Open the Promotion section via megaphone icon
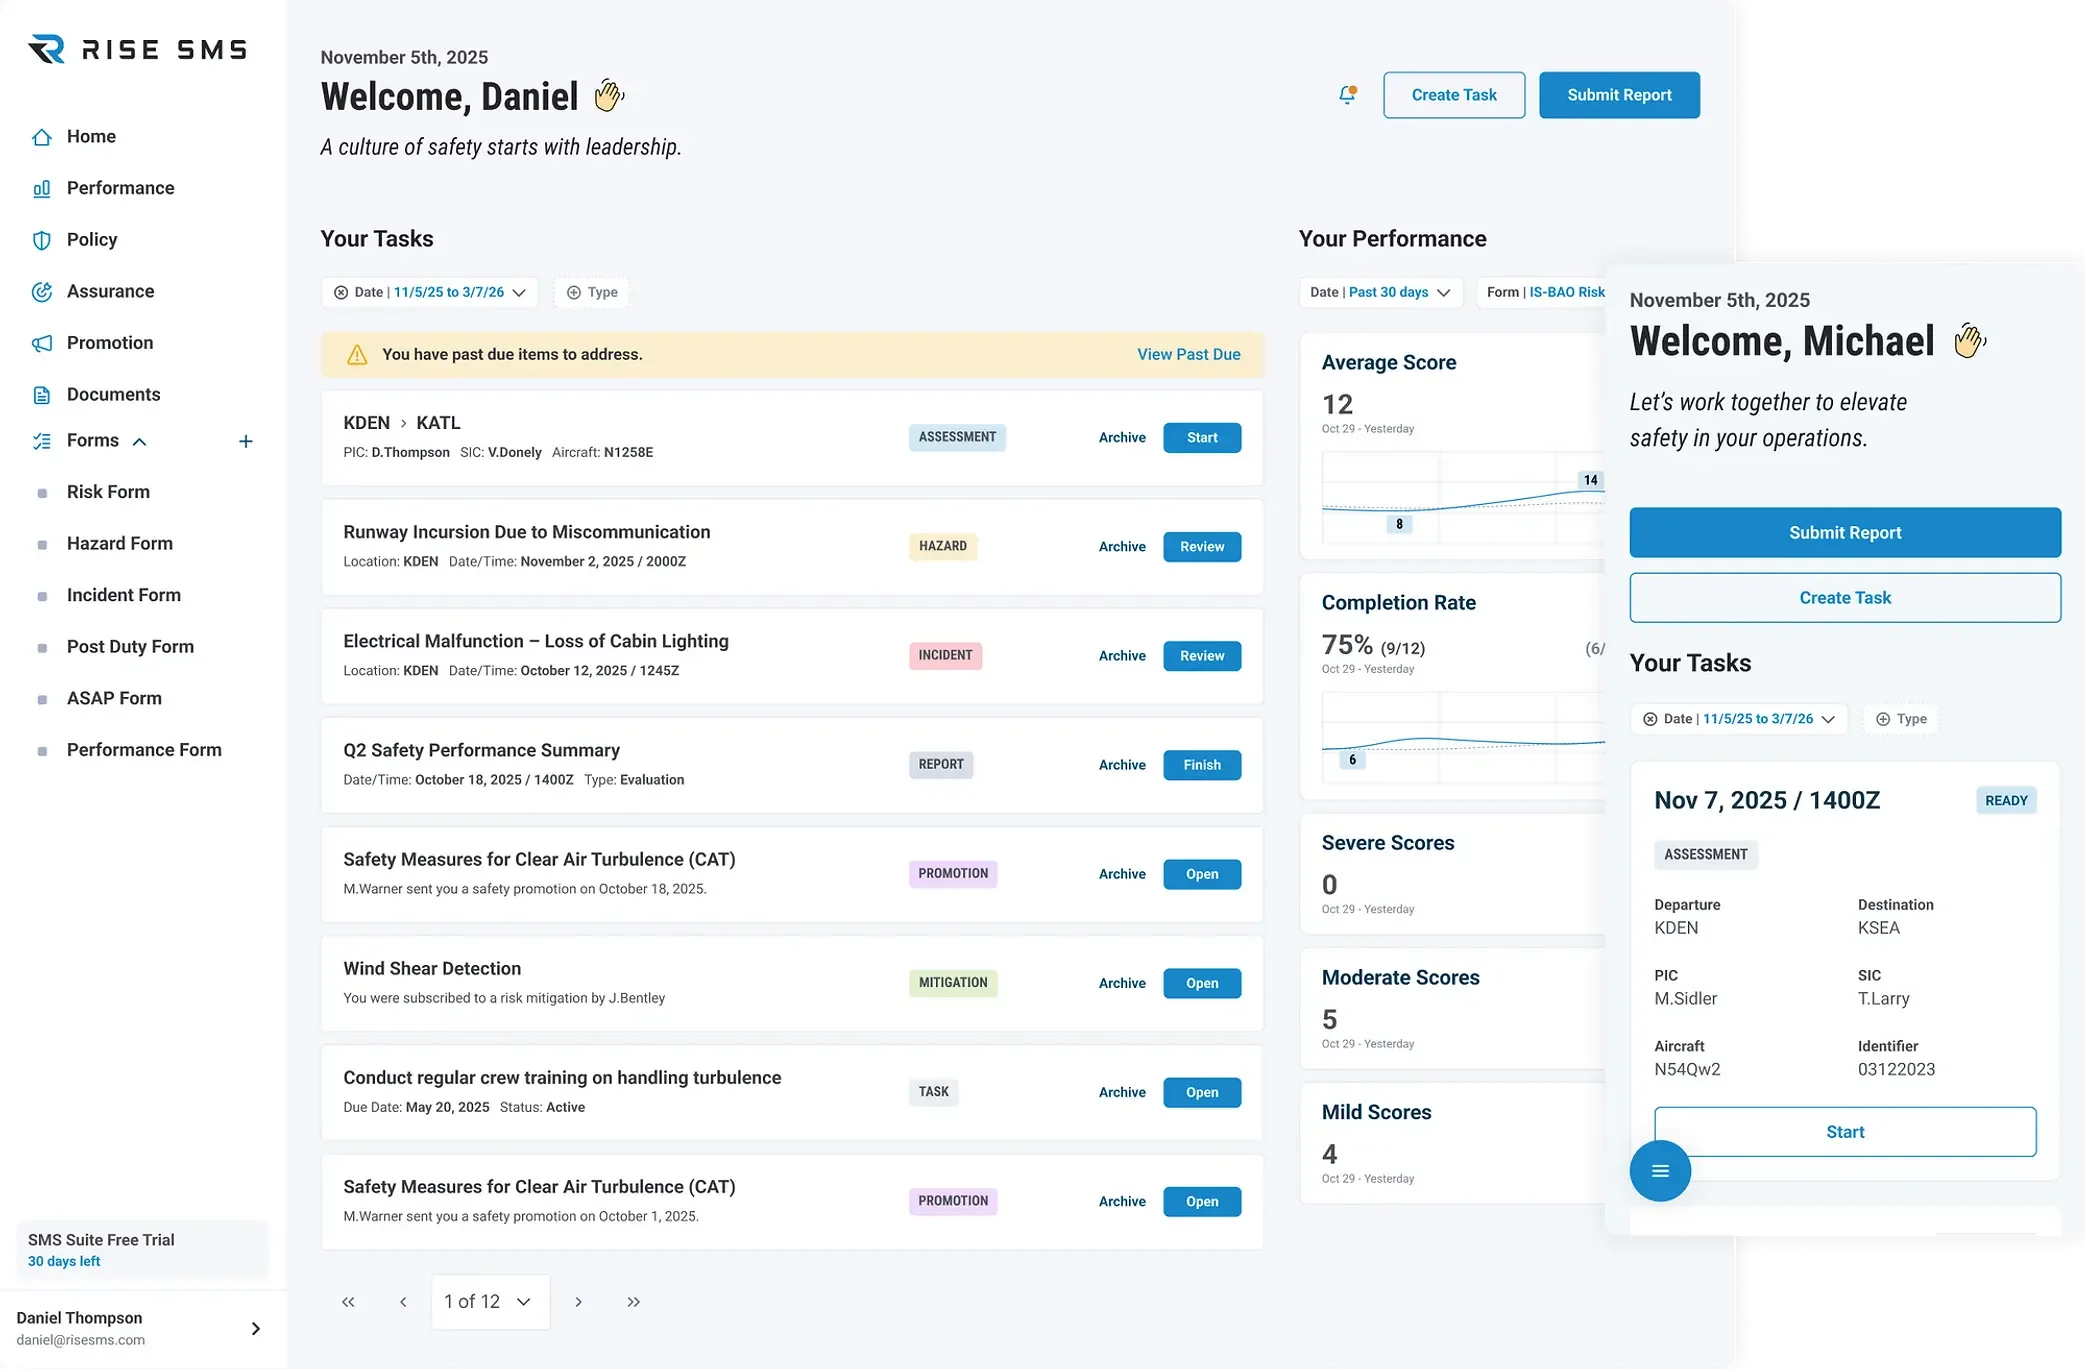This screenshot has height=1369, width=2085. click(x=41, y=342)
